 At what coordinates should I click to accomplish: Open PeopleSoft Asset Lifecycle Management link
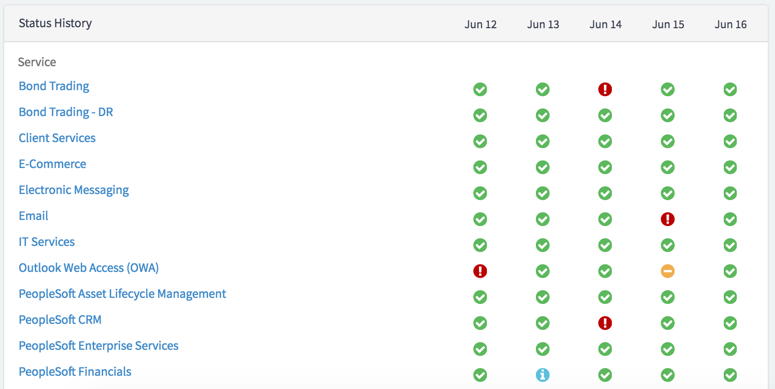122,294
